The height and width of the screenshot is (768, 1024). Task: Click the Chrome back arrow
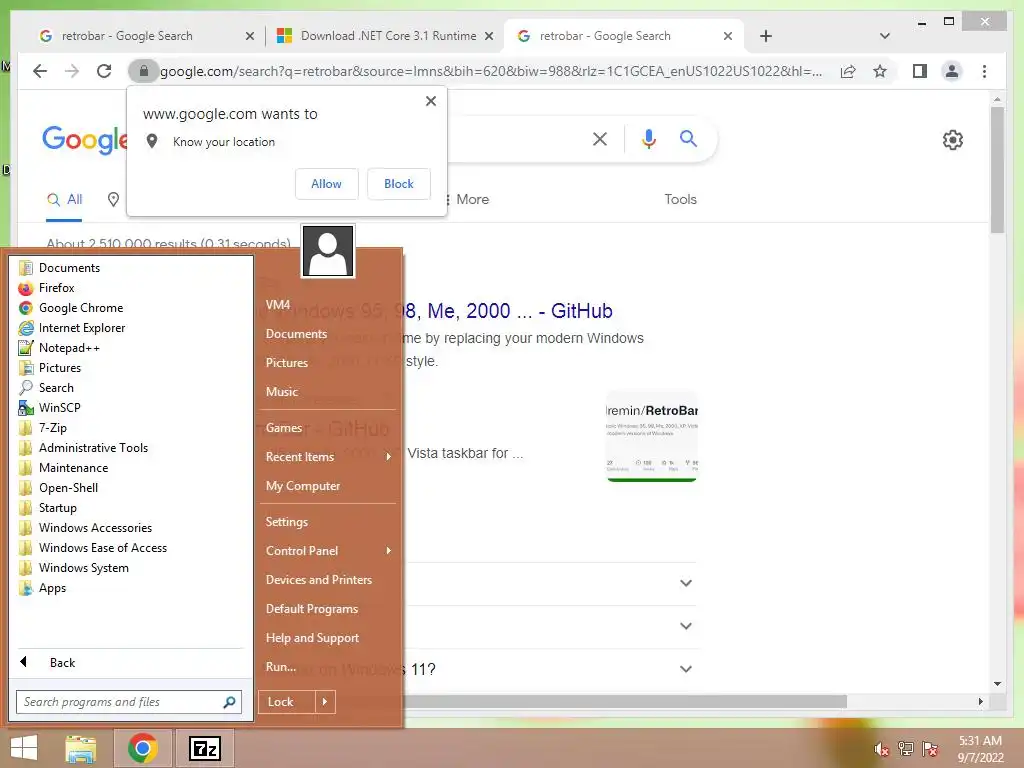tap(40, 71)
